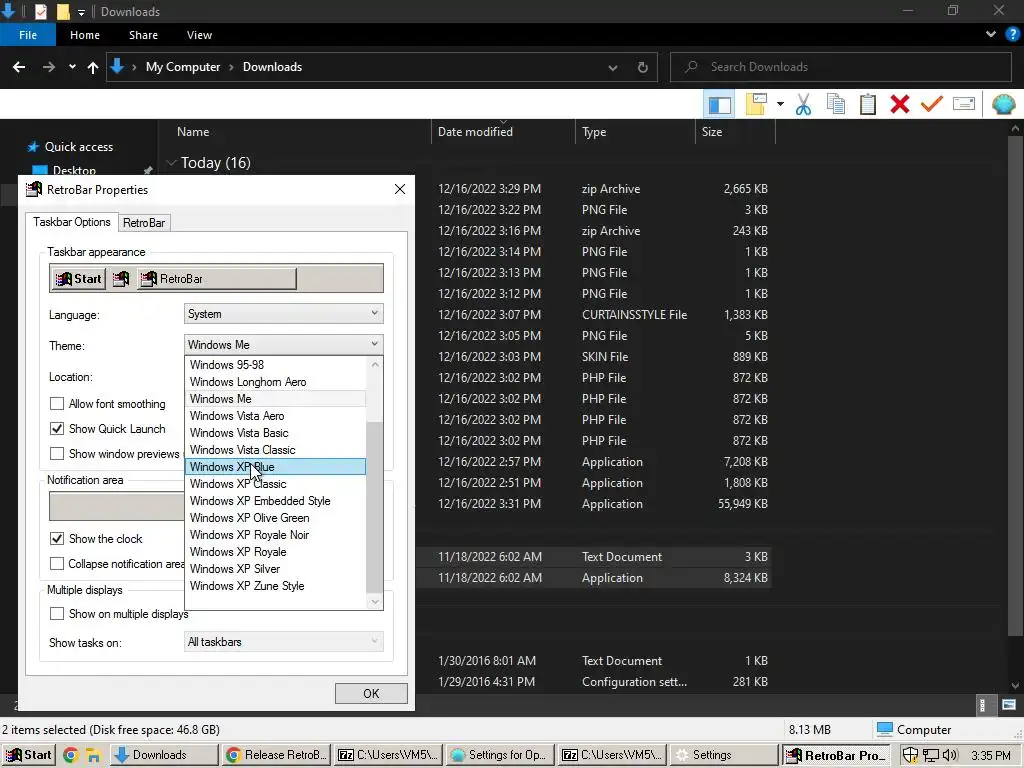The image size is (1024, 768).
Task: Toggle the navigation pane layout icon
Action: tap(720, 104)
